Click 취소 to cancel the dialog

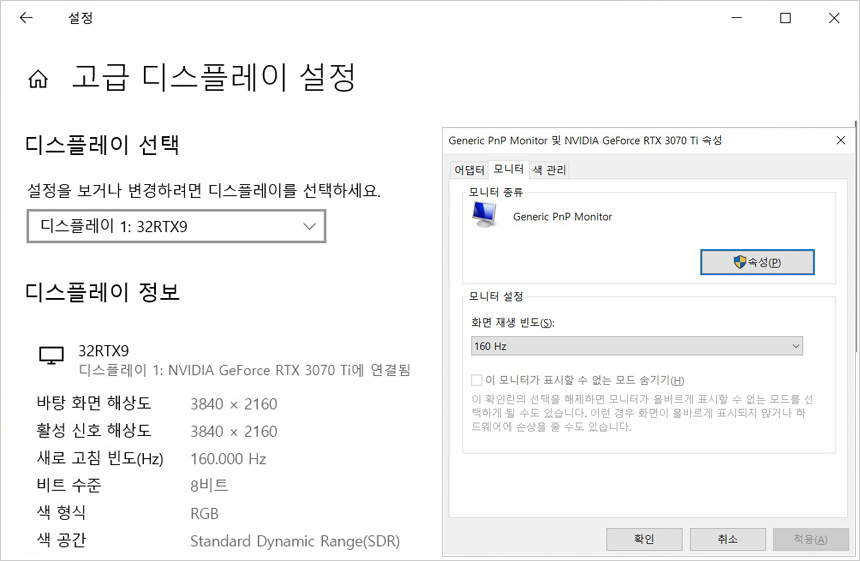pyautogui.click(x=727, y=539)
